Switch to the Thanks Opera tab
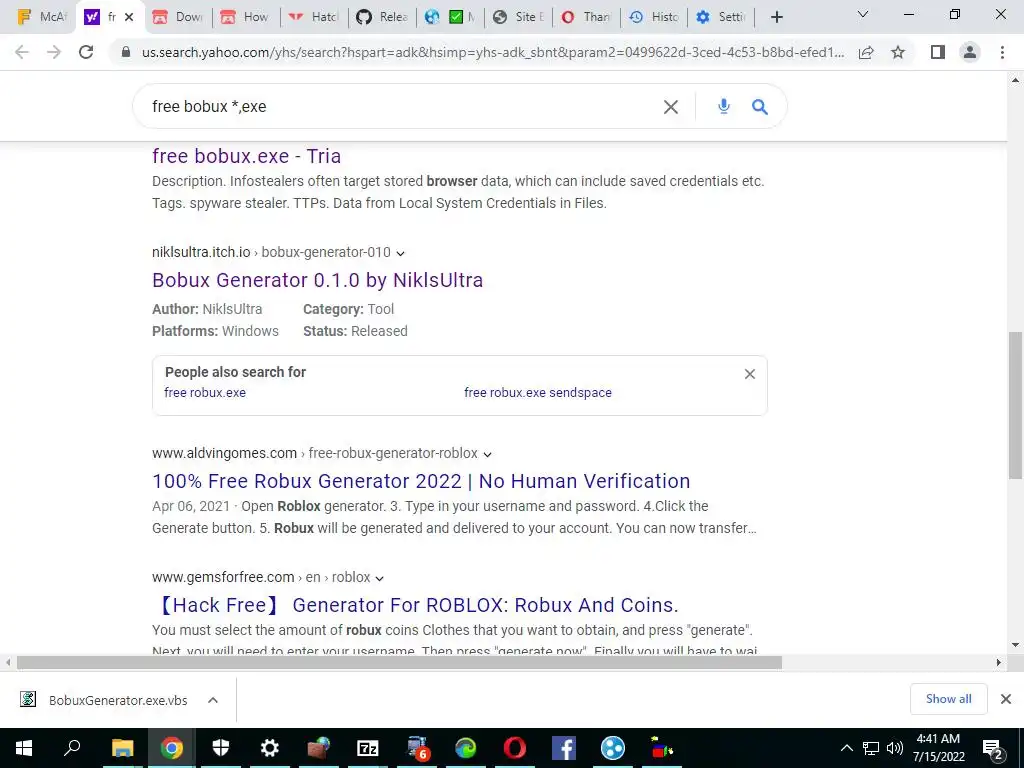 pos(585,17)
